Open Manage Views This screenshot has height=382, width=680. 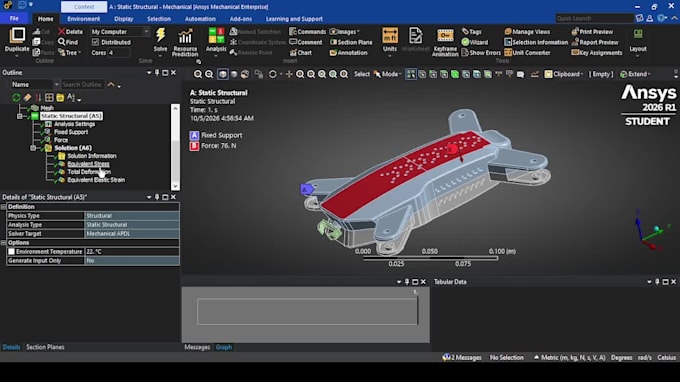point(527,32)
